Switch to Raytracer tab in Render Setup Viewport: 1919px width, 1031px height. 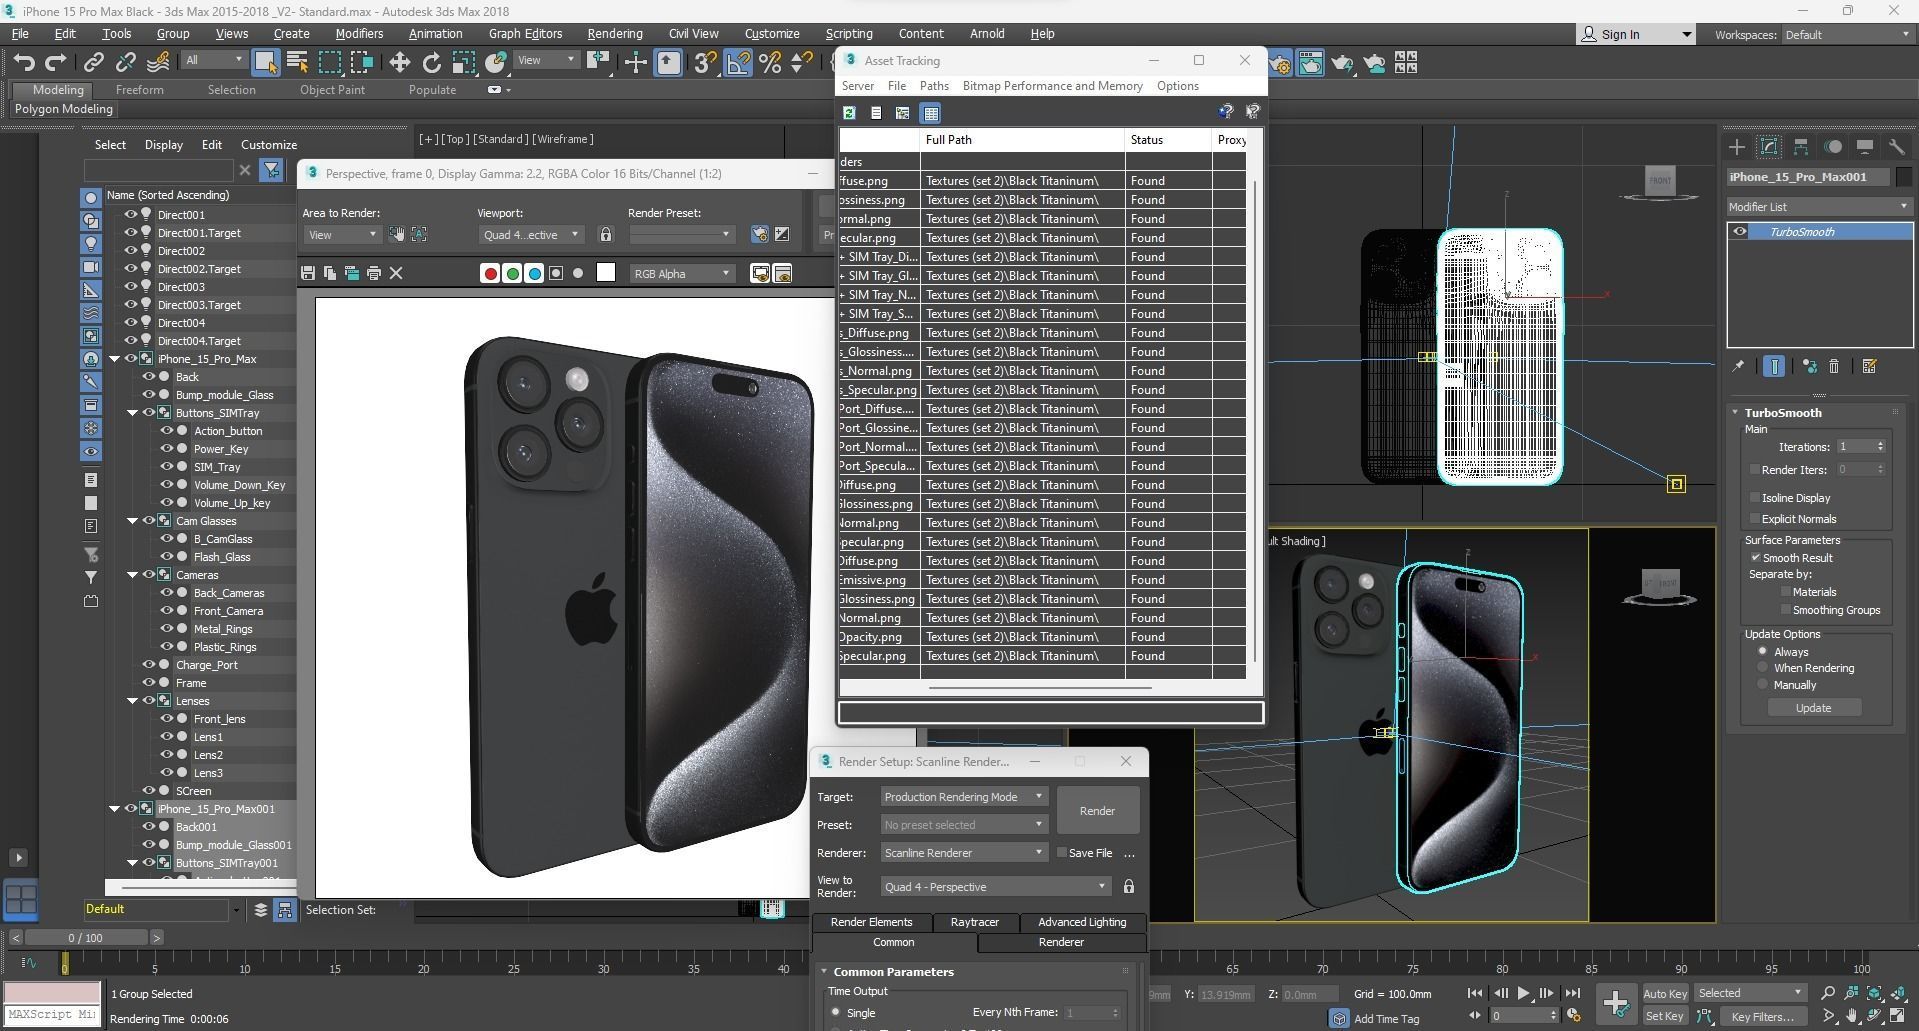tap(975, 922)
